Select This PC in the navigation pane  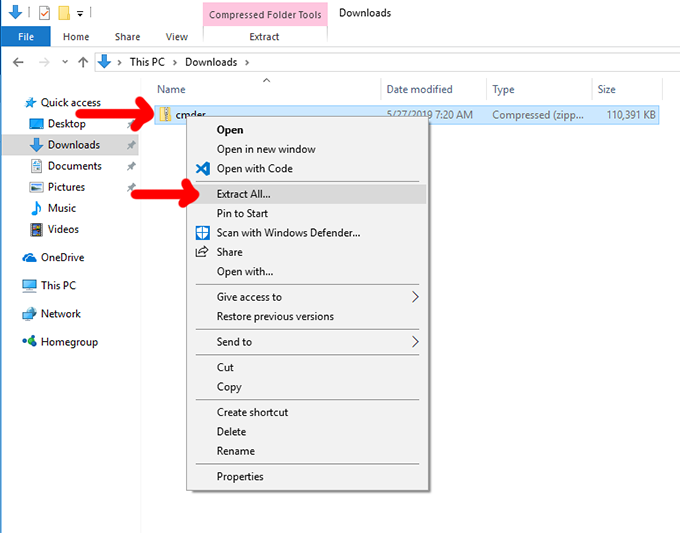[x=58, y=286]
